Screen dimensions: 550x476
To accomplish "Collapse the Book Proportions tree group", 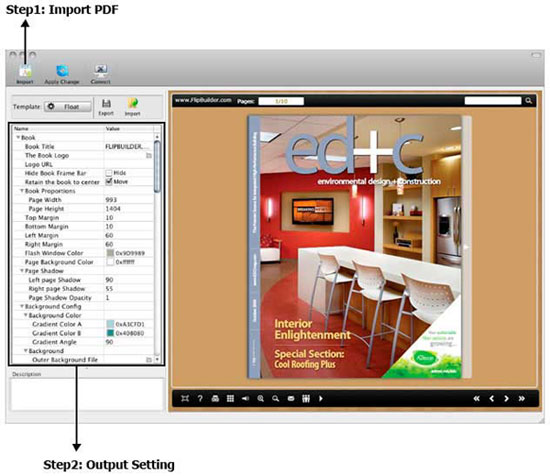I will pos(22,191).
